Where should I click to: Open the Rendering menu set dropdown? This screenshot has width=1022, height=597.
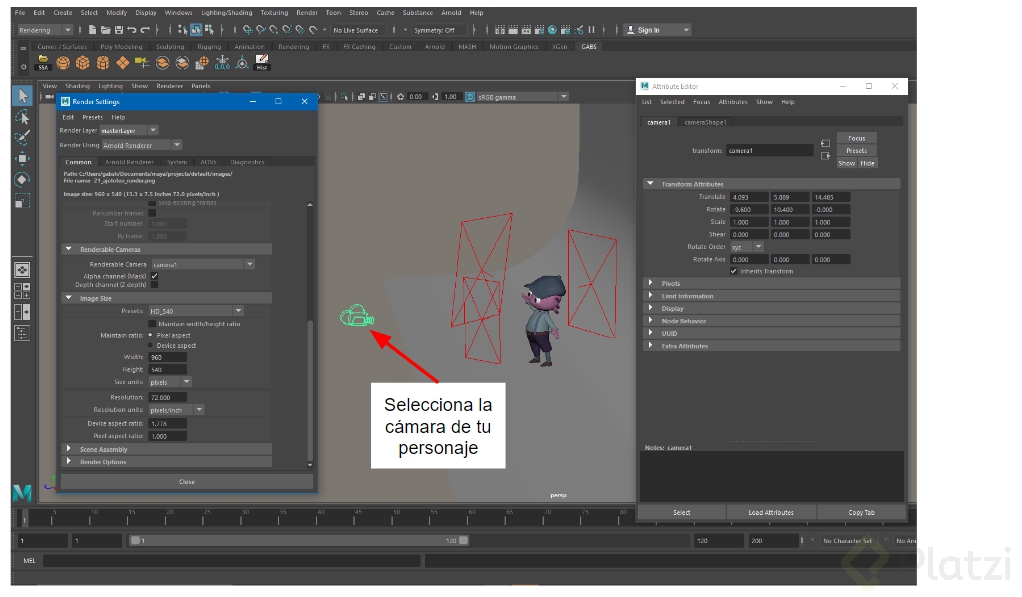(44, 30)
